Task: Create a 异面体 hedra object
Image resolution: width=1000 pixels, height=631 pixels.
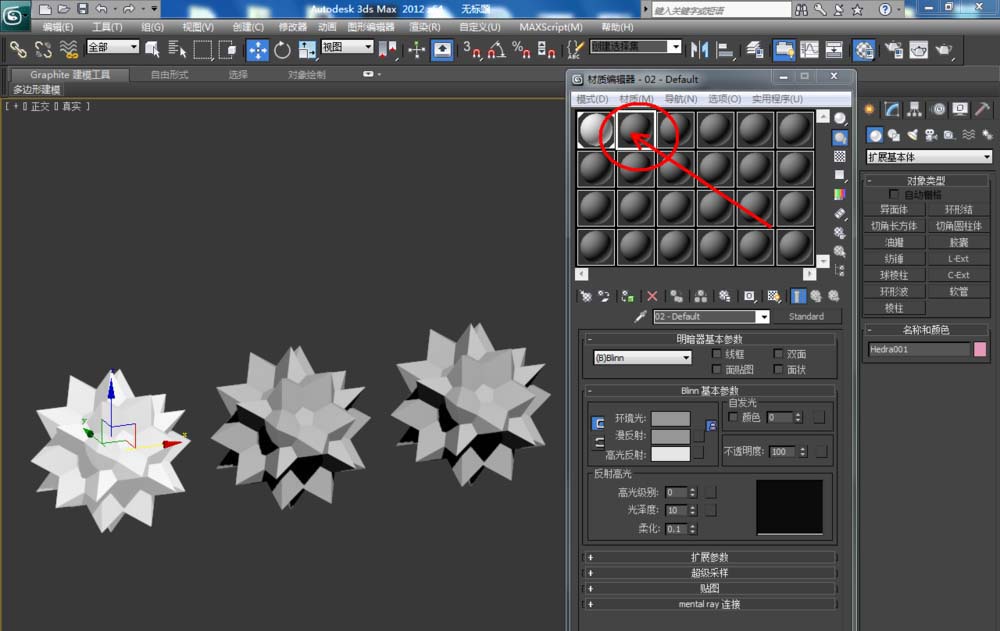Action: [893, 210]
